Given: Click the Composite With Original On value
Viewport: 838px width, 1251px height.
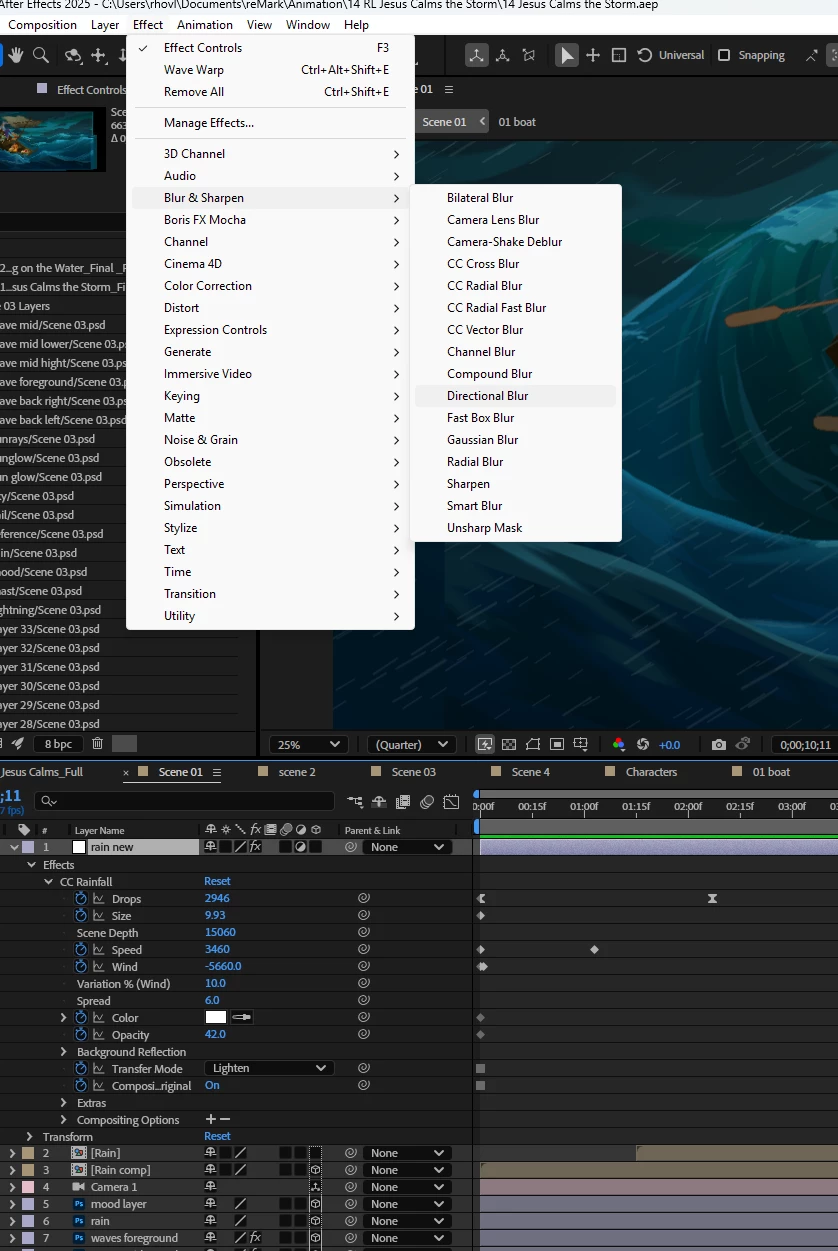Looking at the screenshot, I should [x=212, y=1085].
